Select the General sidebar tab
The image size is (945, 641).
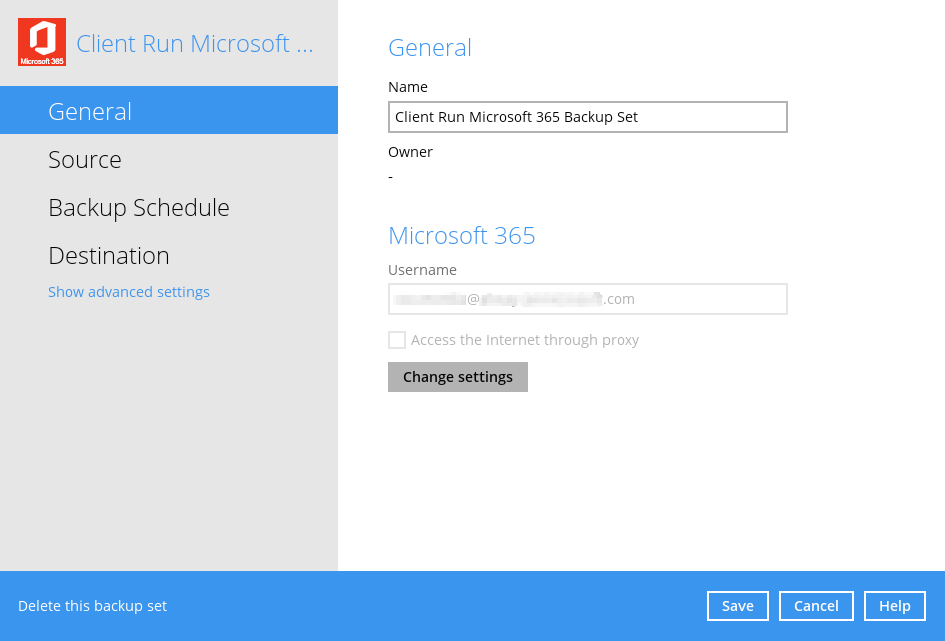coord(90,111)
